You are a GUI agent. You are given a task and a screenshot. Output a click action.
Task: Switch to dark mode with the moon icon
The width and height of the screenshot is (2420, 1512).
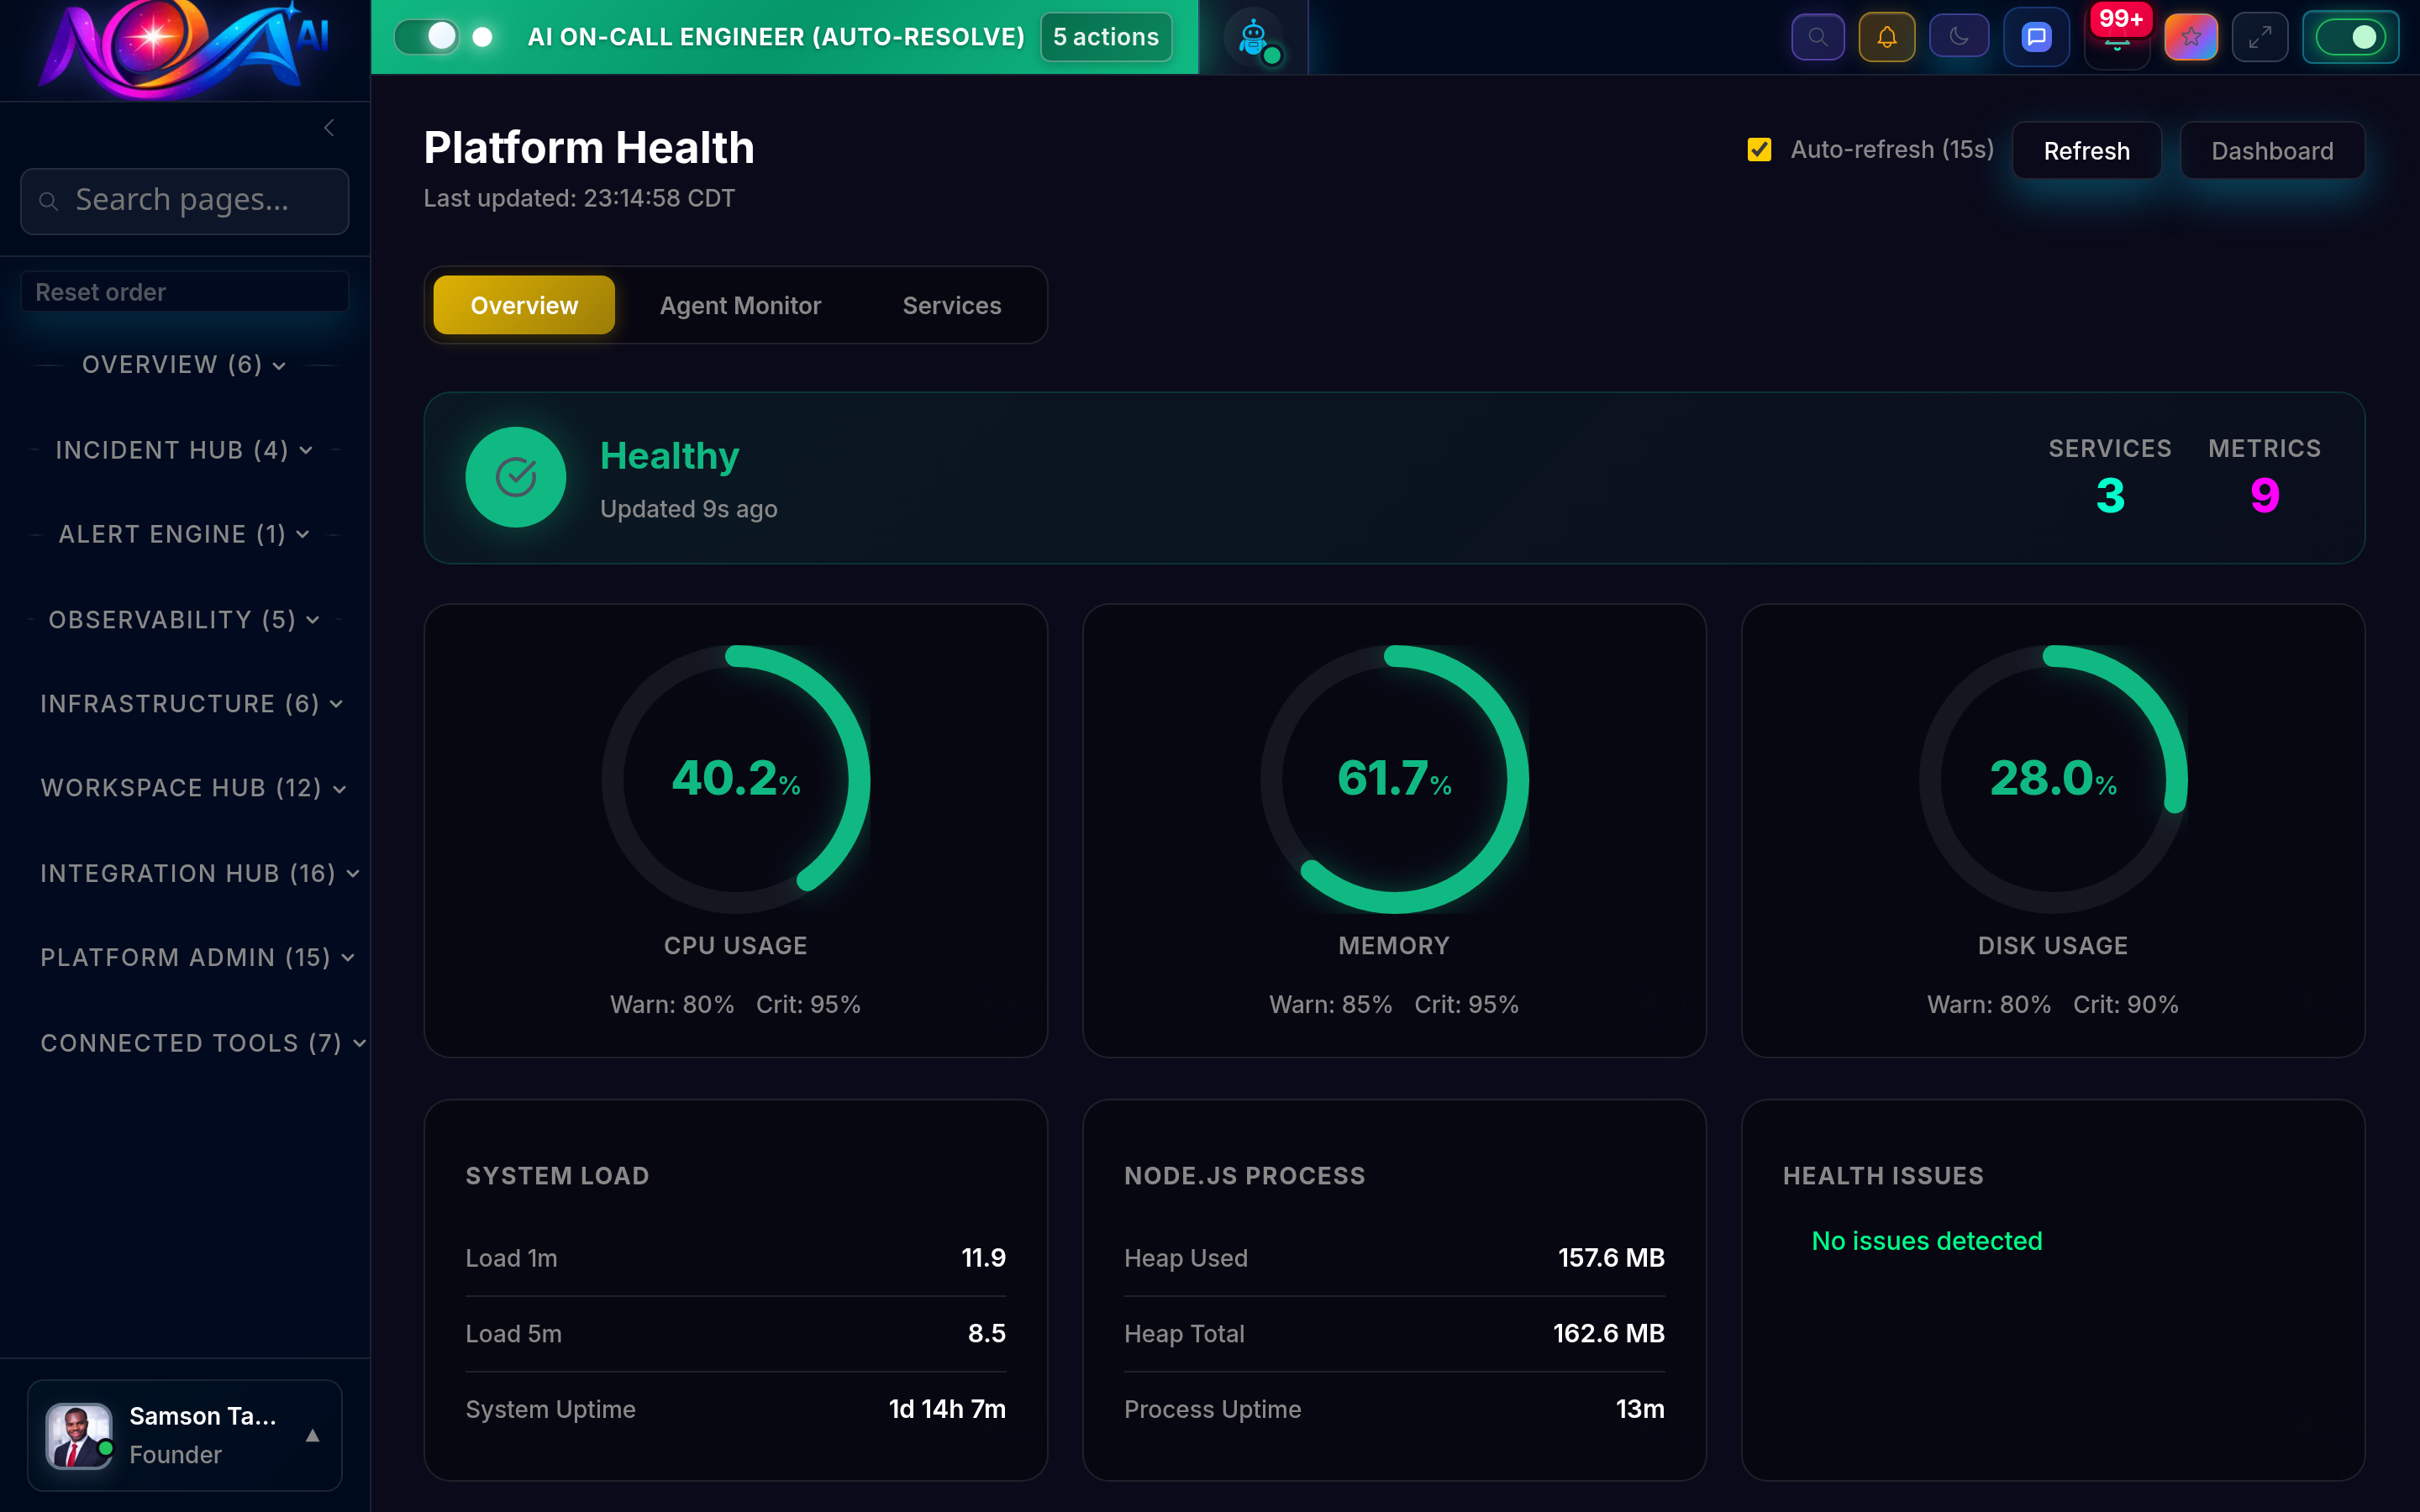[1959, 36]
